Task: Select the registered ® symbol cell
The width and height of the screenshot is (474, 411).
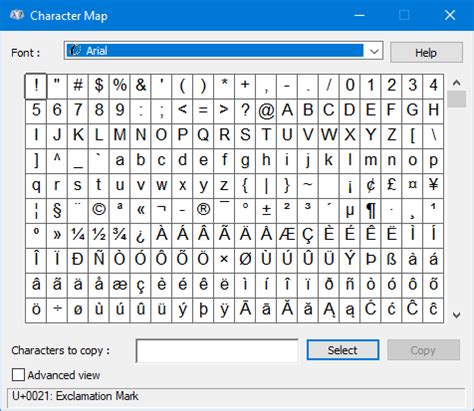Action: click(203, 210)
